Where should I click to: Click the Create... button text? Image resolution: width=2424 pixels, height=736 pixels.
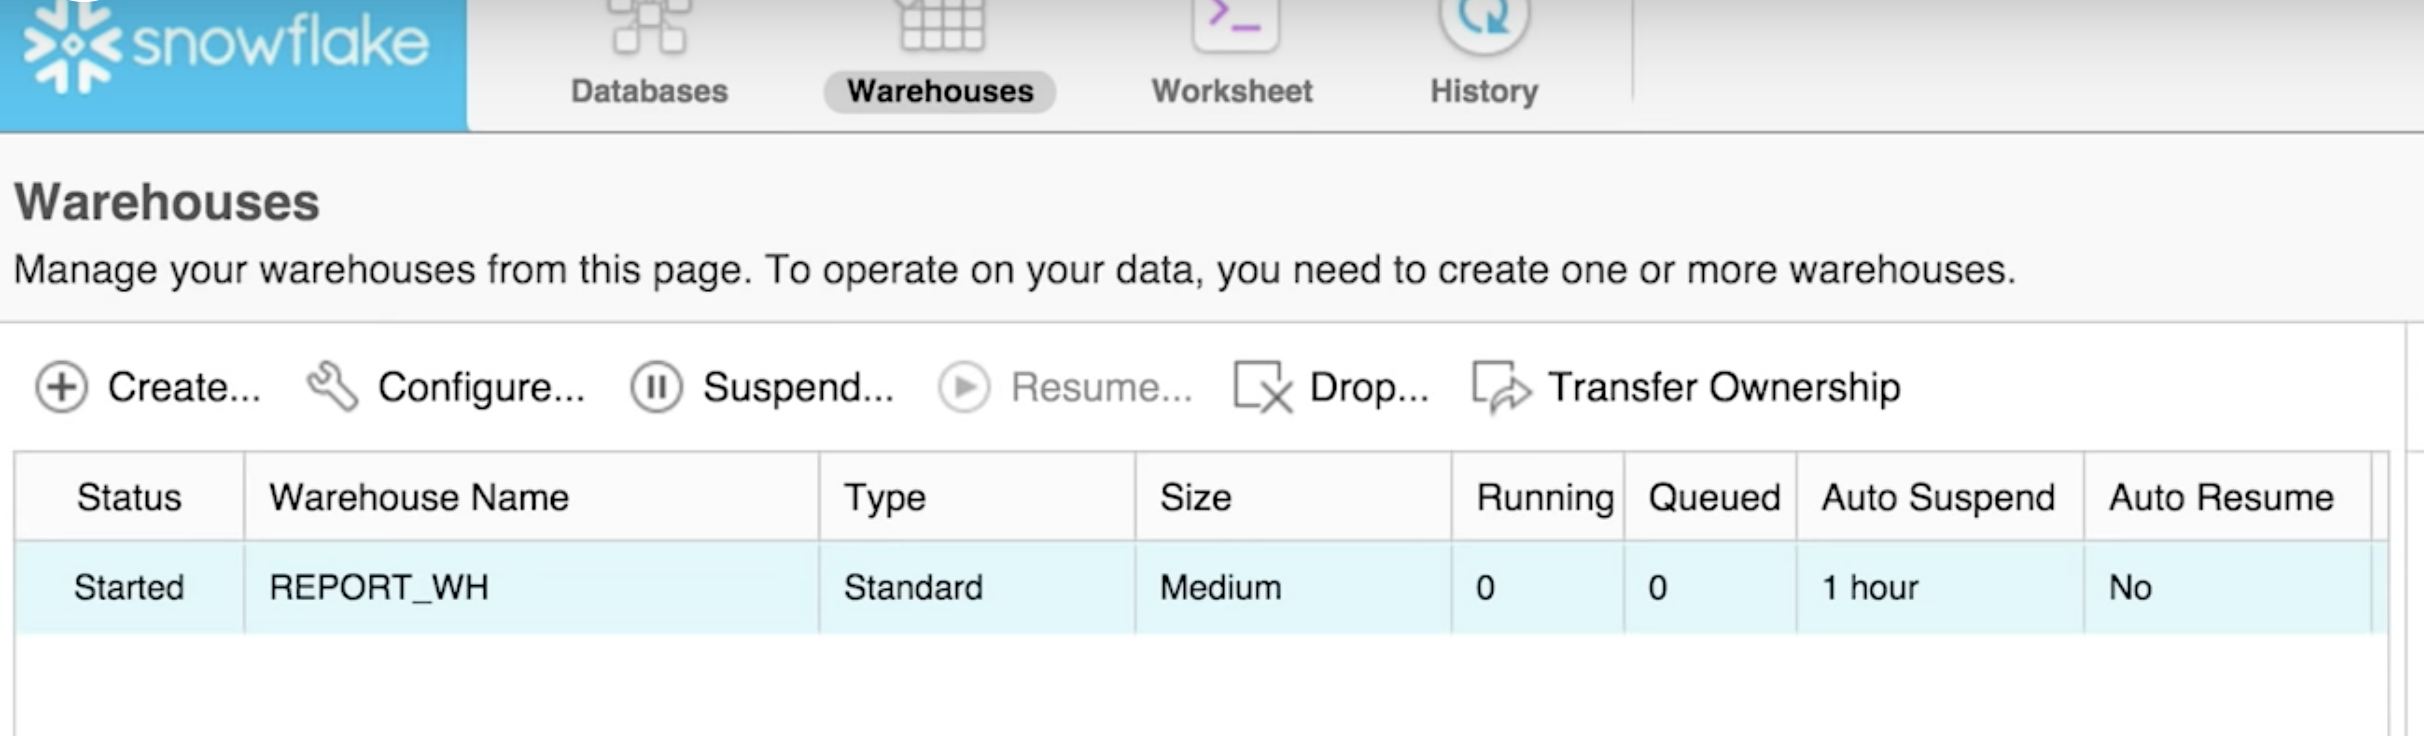[x=184, y=387]
